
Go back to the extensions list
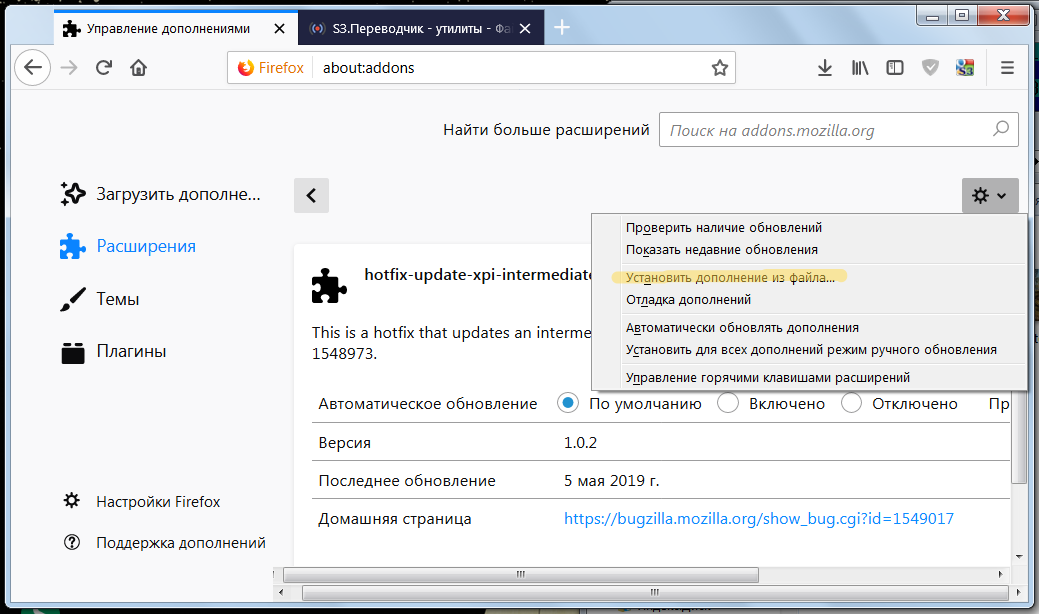click(311, 195)
